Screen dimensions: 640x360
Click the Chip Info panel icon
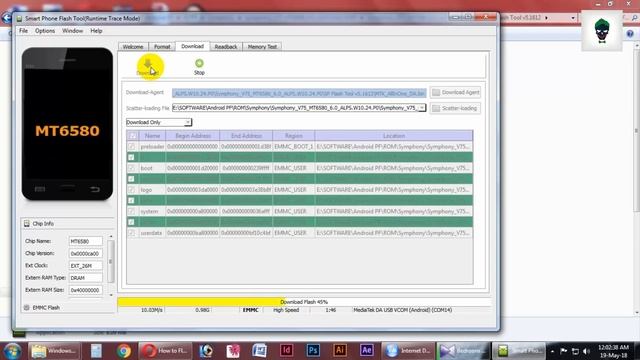[27, 223]
